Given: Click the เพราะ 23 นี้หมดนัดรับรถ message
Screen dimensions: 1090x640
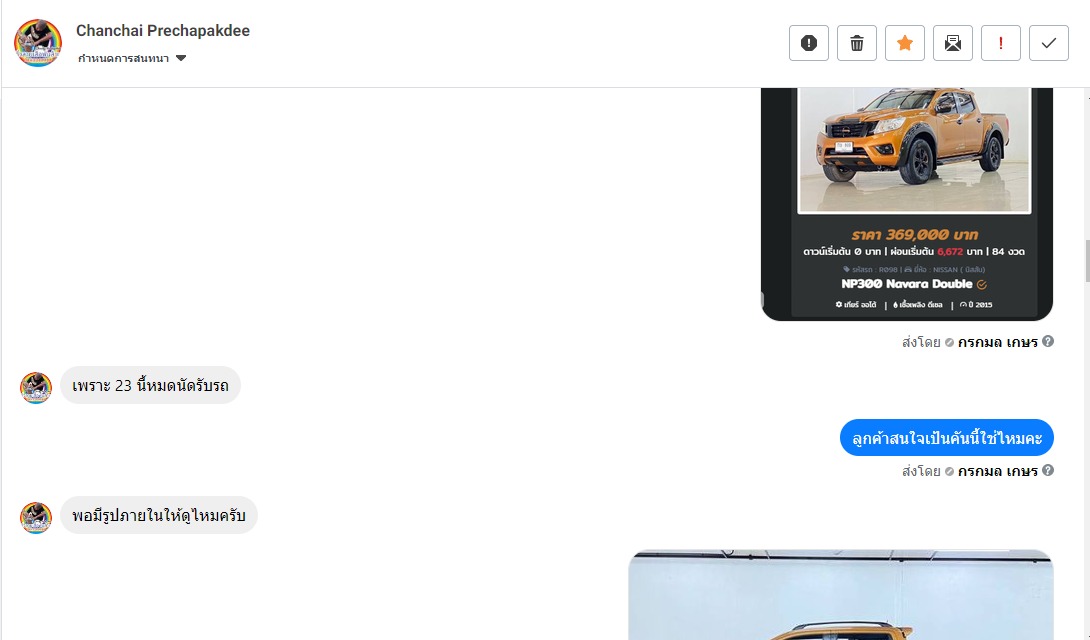Looking at the screenshot, I should pyautogui.click(x=150, y=385).
